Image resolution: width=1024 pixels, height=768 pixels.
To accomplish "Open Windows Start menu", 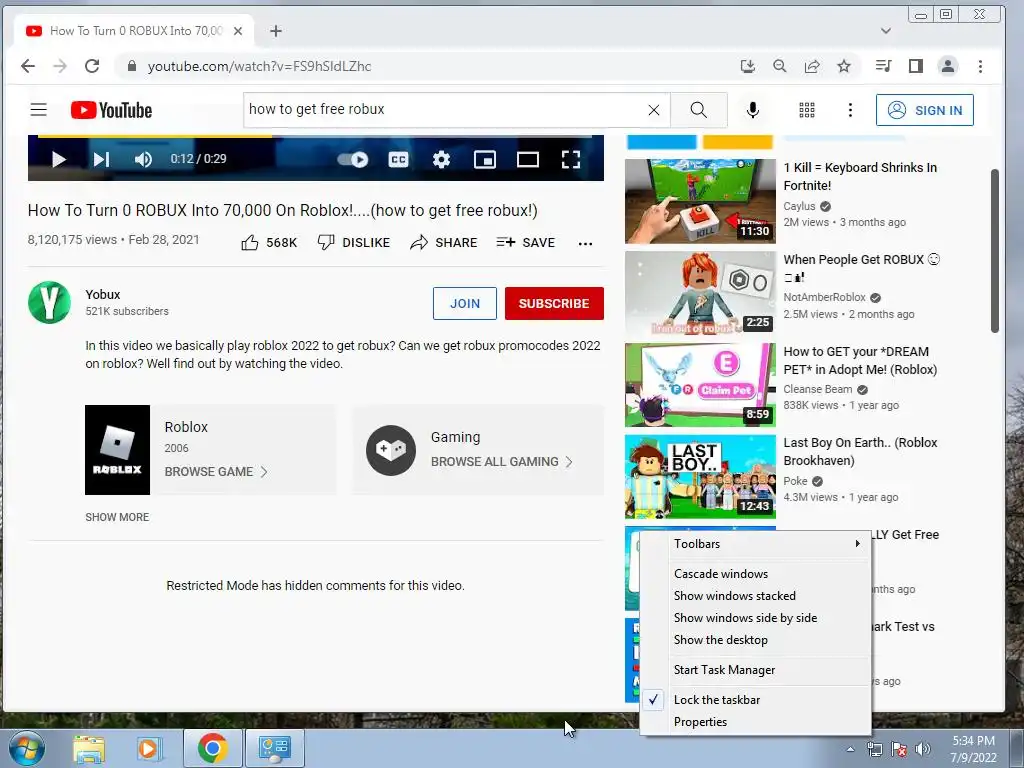I will click(x=25, y=748).
